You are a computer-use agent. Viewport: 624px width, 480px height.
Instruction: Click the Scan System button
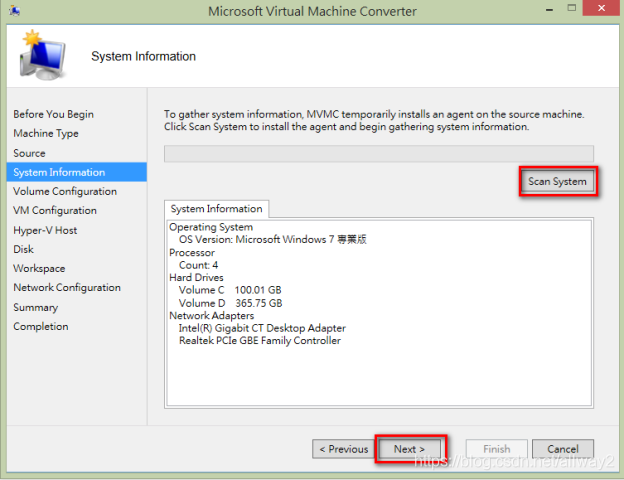click(558, 181)
